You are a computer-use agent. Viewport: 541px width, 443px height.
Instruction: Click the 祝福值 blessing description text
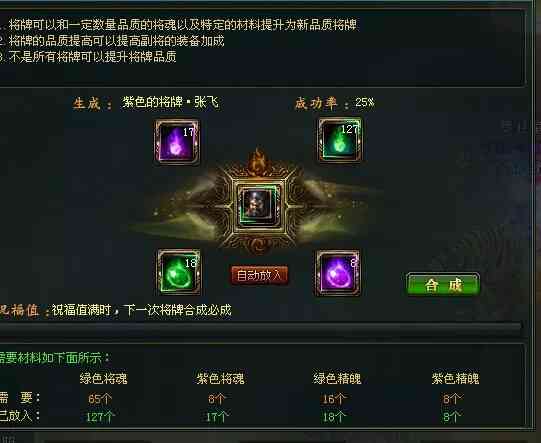141,310
